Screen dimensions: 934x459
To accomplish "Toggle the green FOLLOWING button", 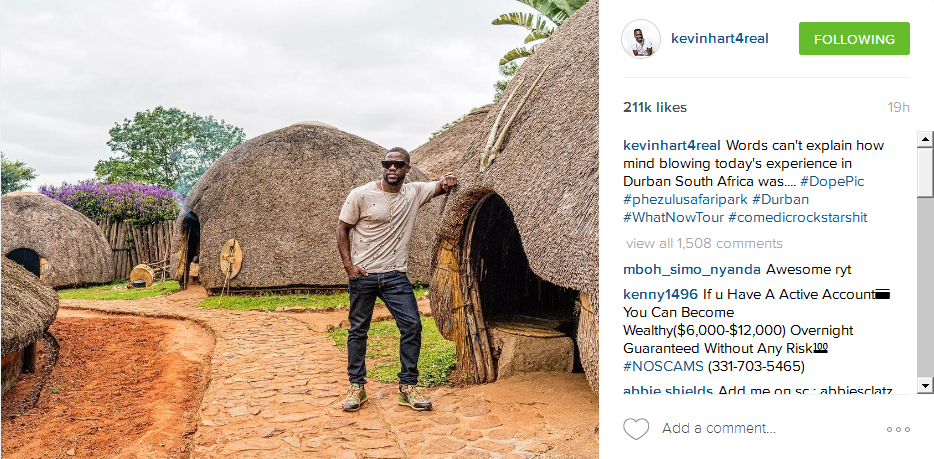I will [x=854, y=39].
